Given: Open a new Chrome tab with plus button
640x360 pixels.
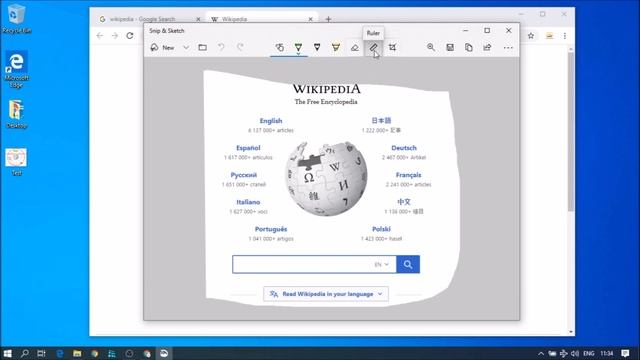Looking at the screenshot, I should [x=329, y=19].
